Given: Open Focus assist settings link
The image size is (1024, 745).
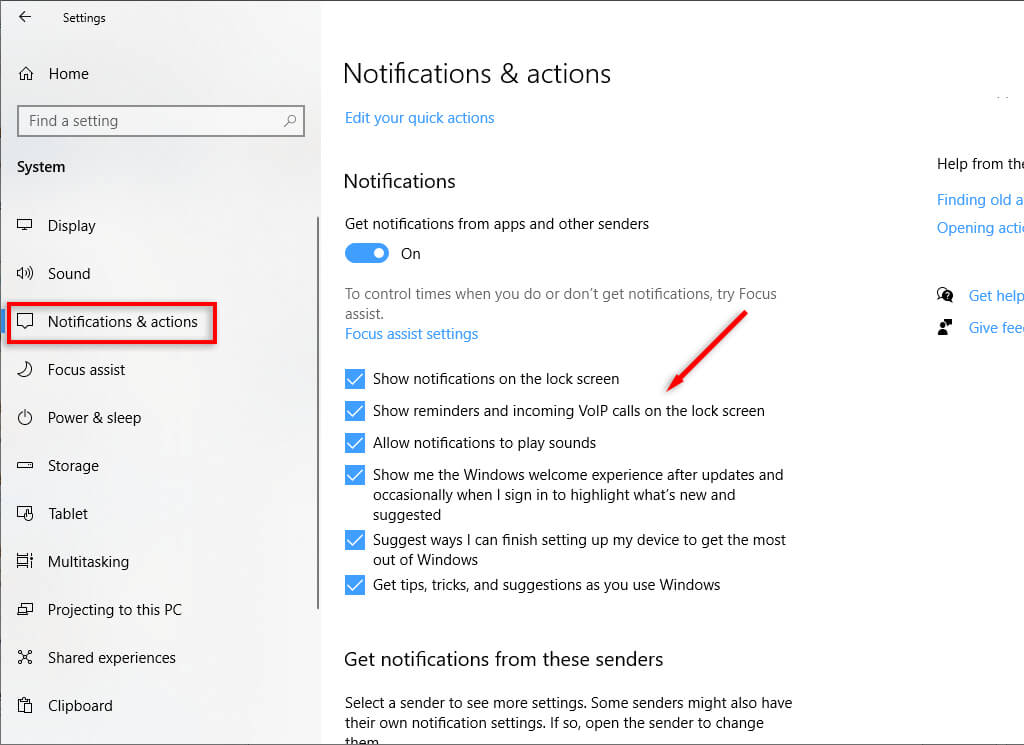Looking at the screenshot, I should coord(411,334).
